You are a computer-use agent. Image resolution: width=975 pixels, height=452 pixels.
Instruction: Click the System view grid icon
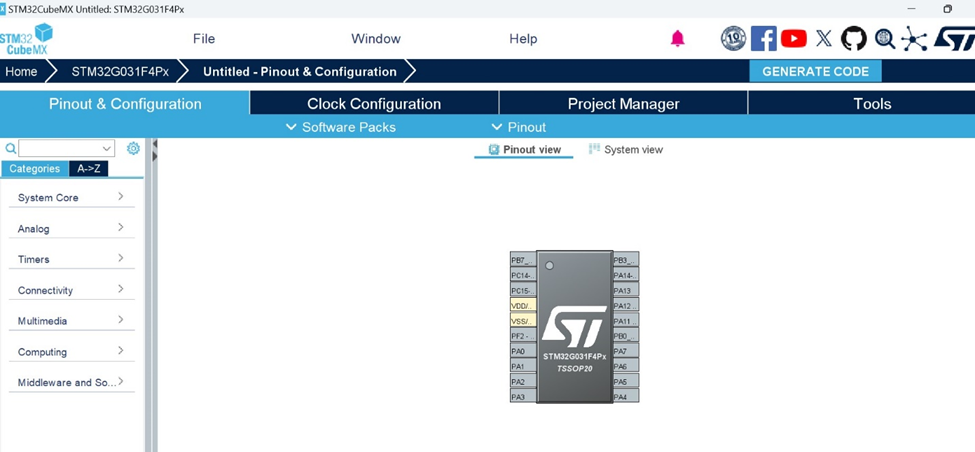coord(594,149)
